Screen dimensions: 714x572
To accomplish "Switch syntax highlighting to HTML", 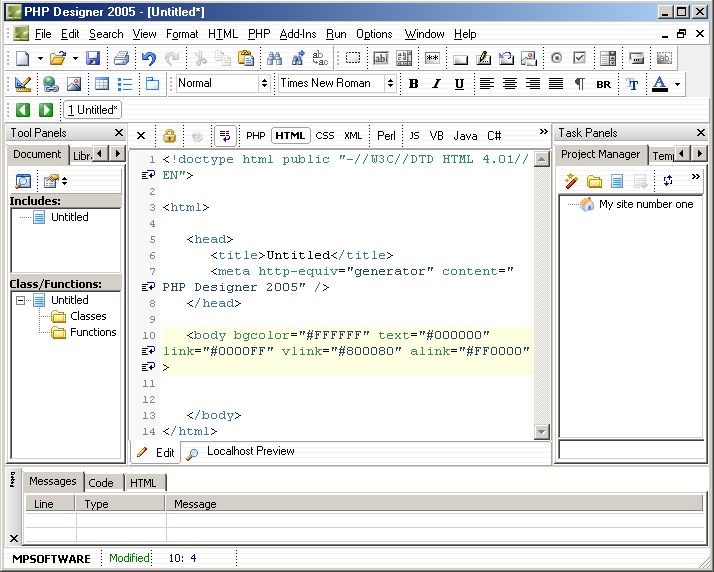I will (x=290, y=136).
